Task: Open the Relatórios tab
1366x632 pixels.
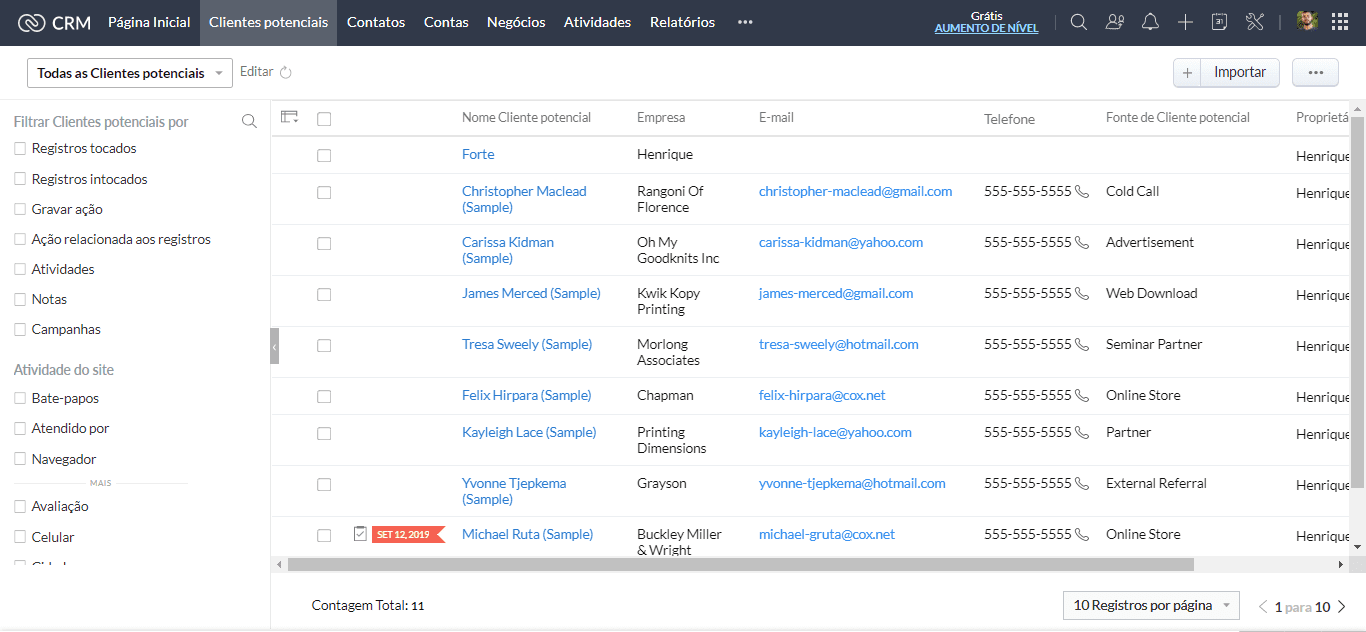Action: (682, 22)
